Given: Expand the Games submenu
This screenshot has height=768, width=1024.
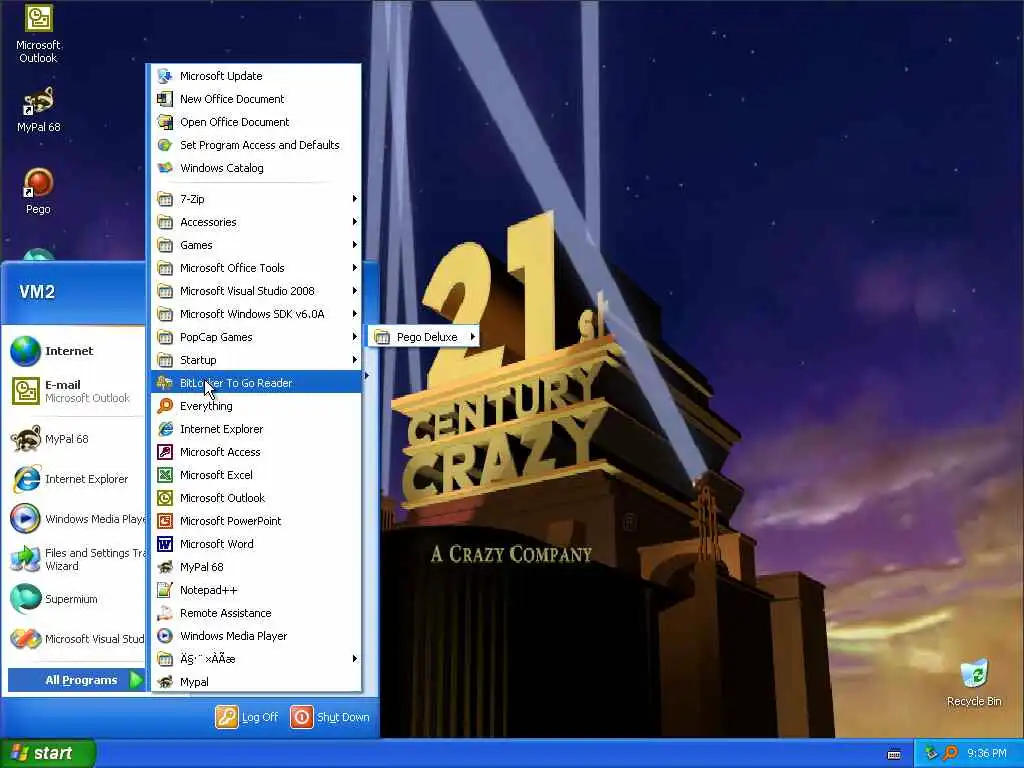Looking at the screenshot, I should [x=257, y=245].
